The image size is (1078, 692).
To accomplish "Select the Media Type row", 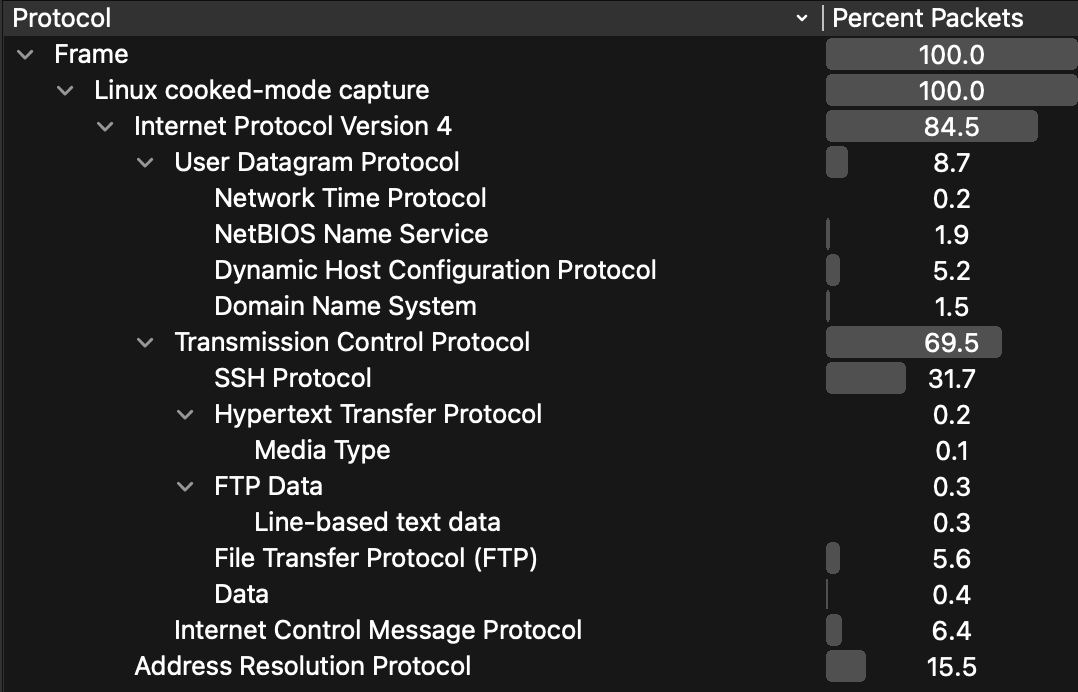I will [322, 451].
